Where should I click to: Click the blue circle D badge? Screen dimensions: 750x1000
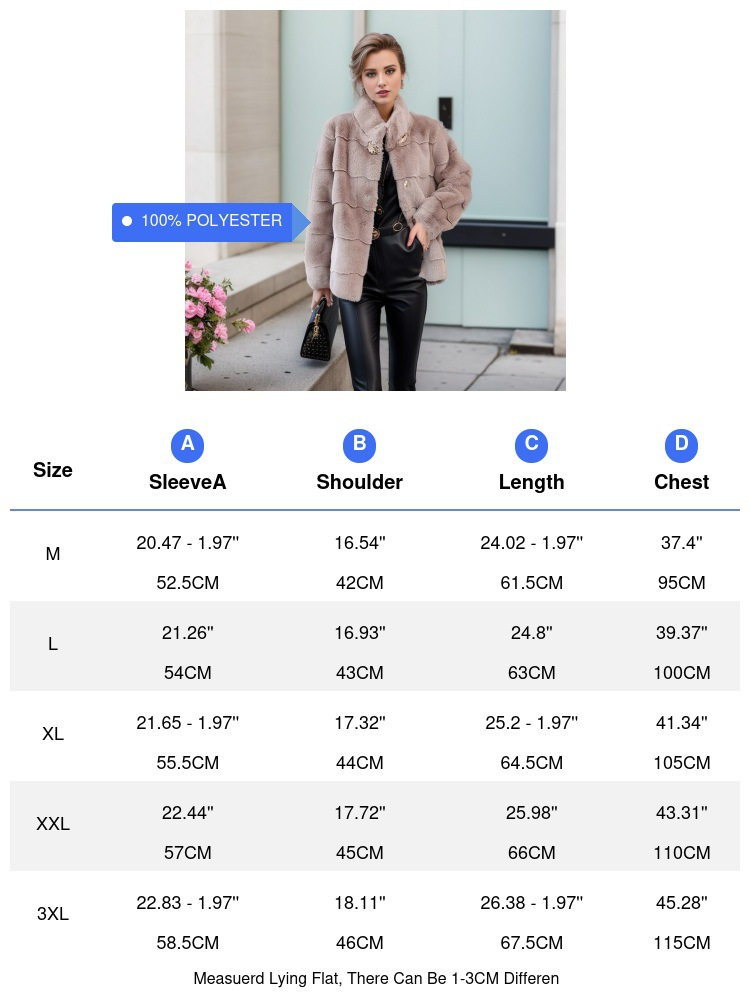click(681, 445)
